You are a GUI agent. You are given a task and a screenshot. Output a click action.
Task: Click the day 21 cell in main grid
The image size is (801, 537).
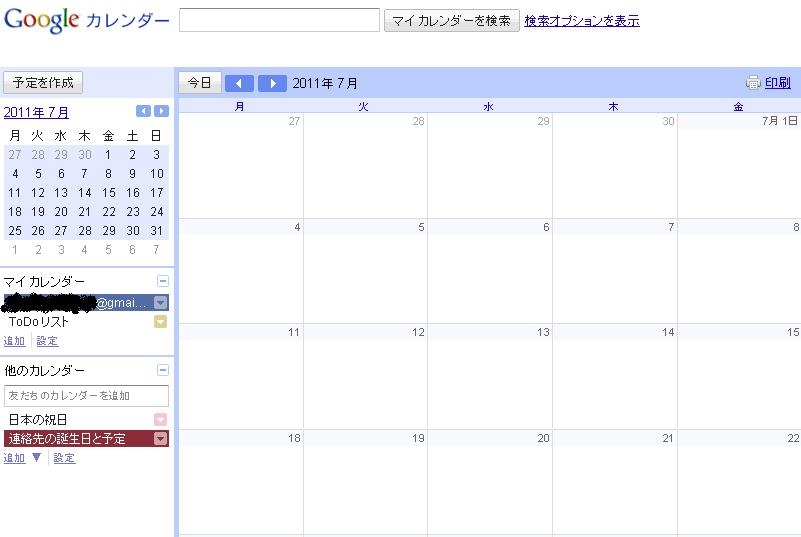[615, 483]
